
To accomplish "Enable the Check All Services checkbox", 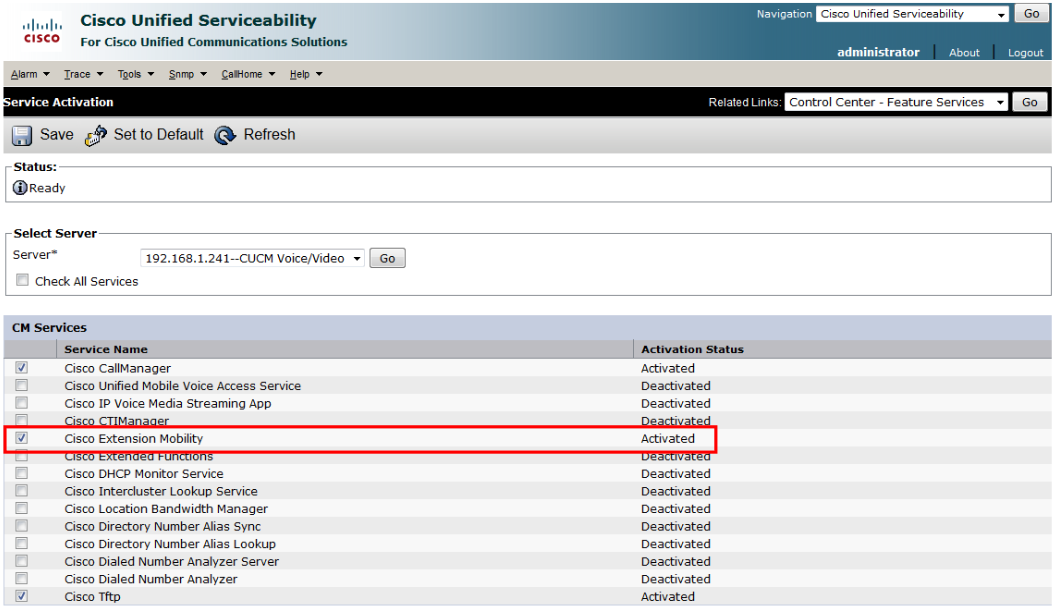I will tap(22, 280).
